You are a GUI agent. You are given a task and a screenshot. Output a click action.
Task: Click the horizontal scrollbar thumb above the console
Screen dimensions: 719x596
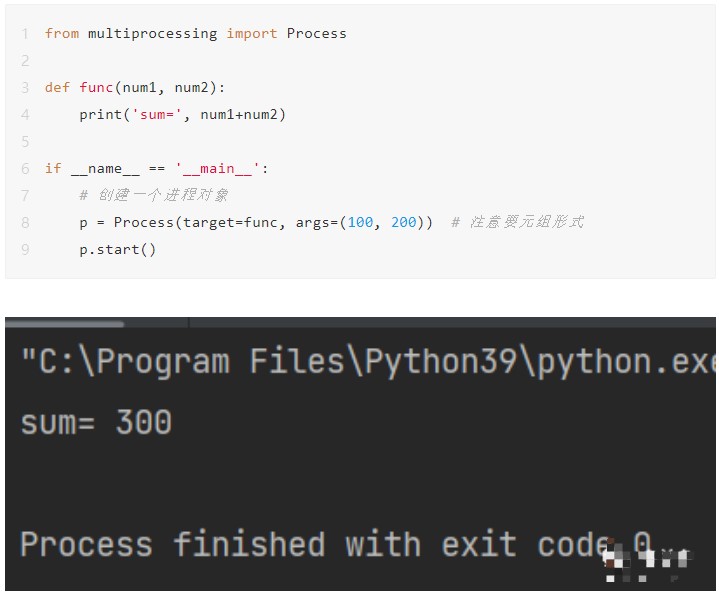tap(65, 324)
